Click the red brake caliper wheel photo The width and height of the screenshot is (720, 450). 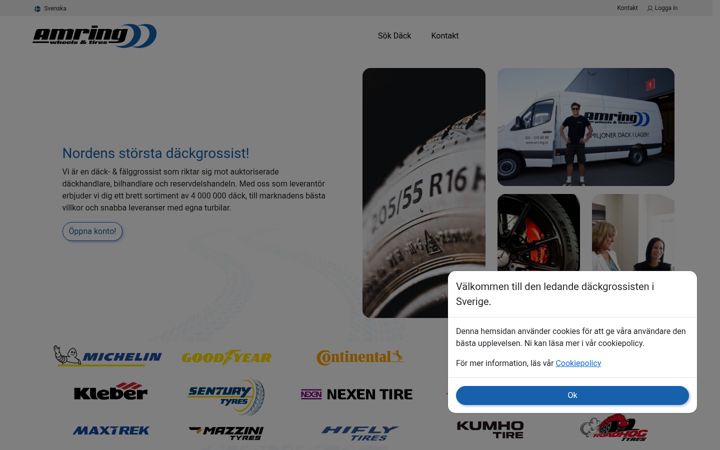click(x=539, y=232)
